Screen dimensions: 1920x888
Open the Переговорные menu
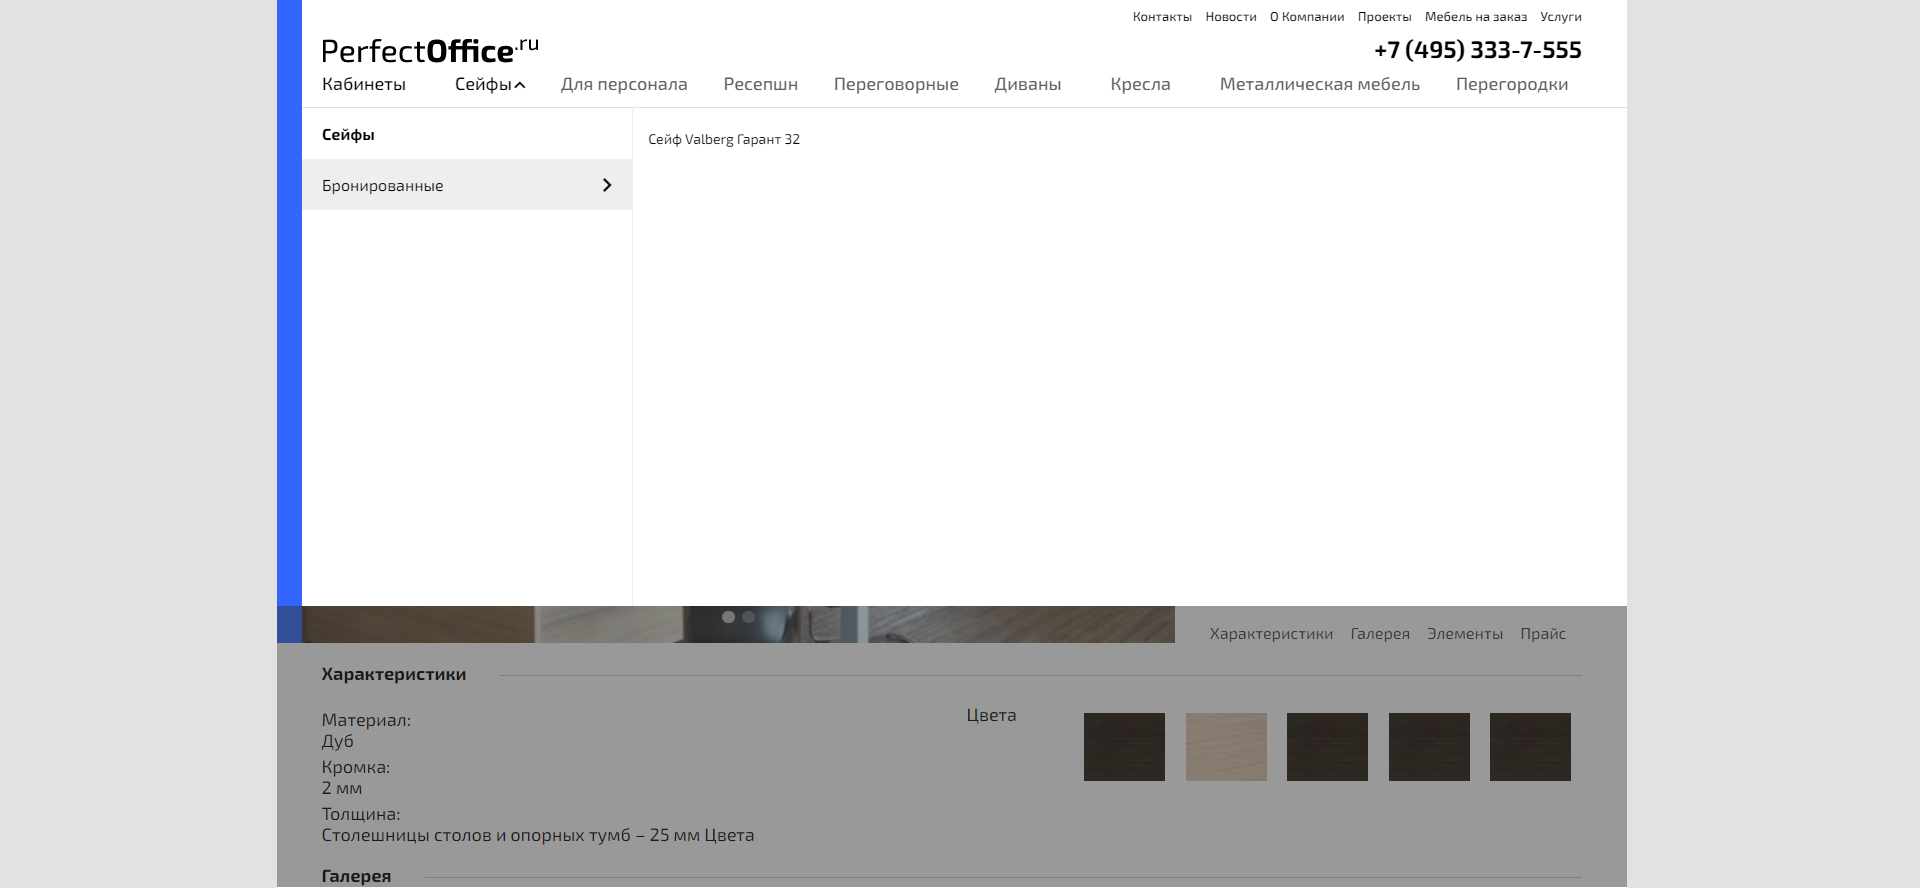coord(896,84)
